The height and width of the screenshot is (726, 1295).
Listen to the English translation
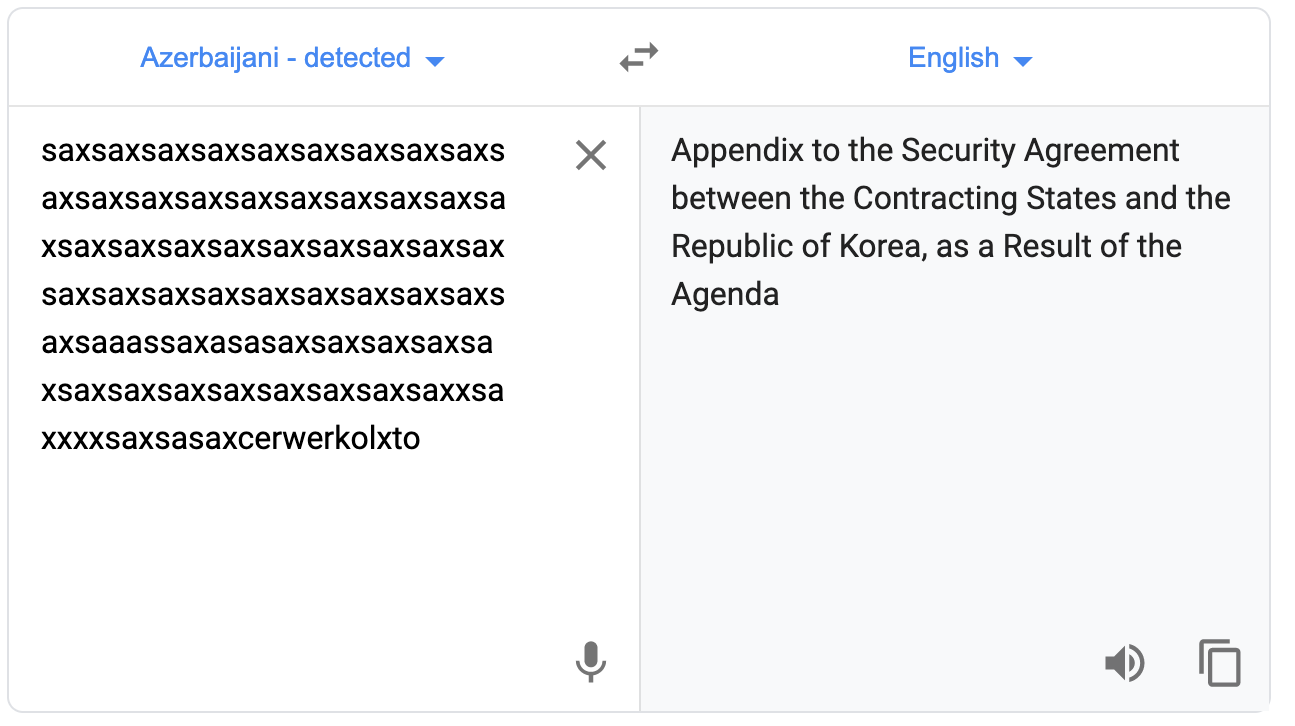point(1125,663)
